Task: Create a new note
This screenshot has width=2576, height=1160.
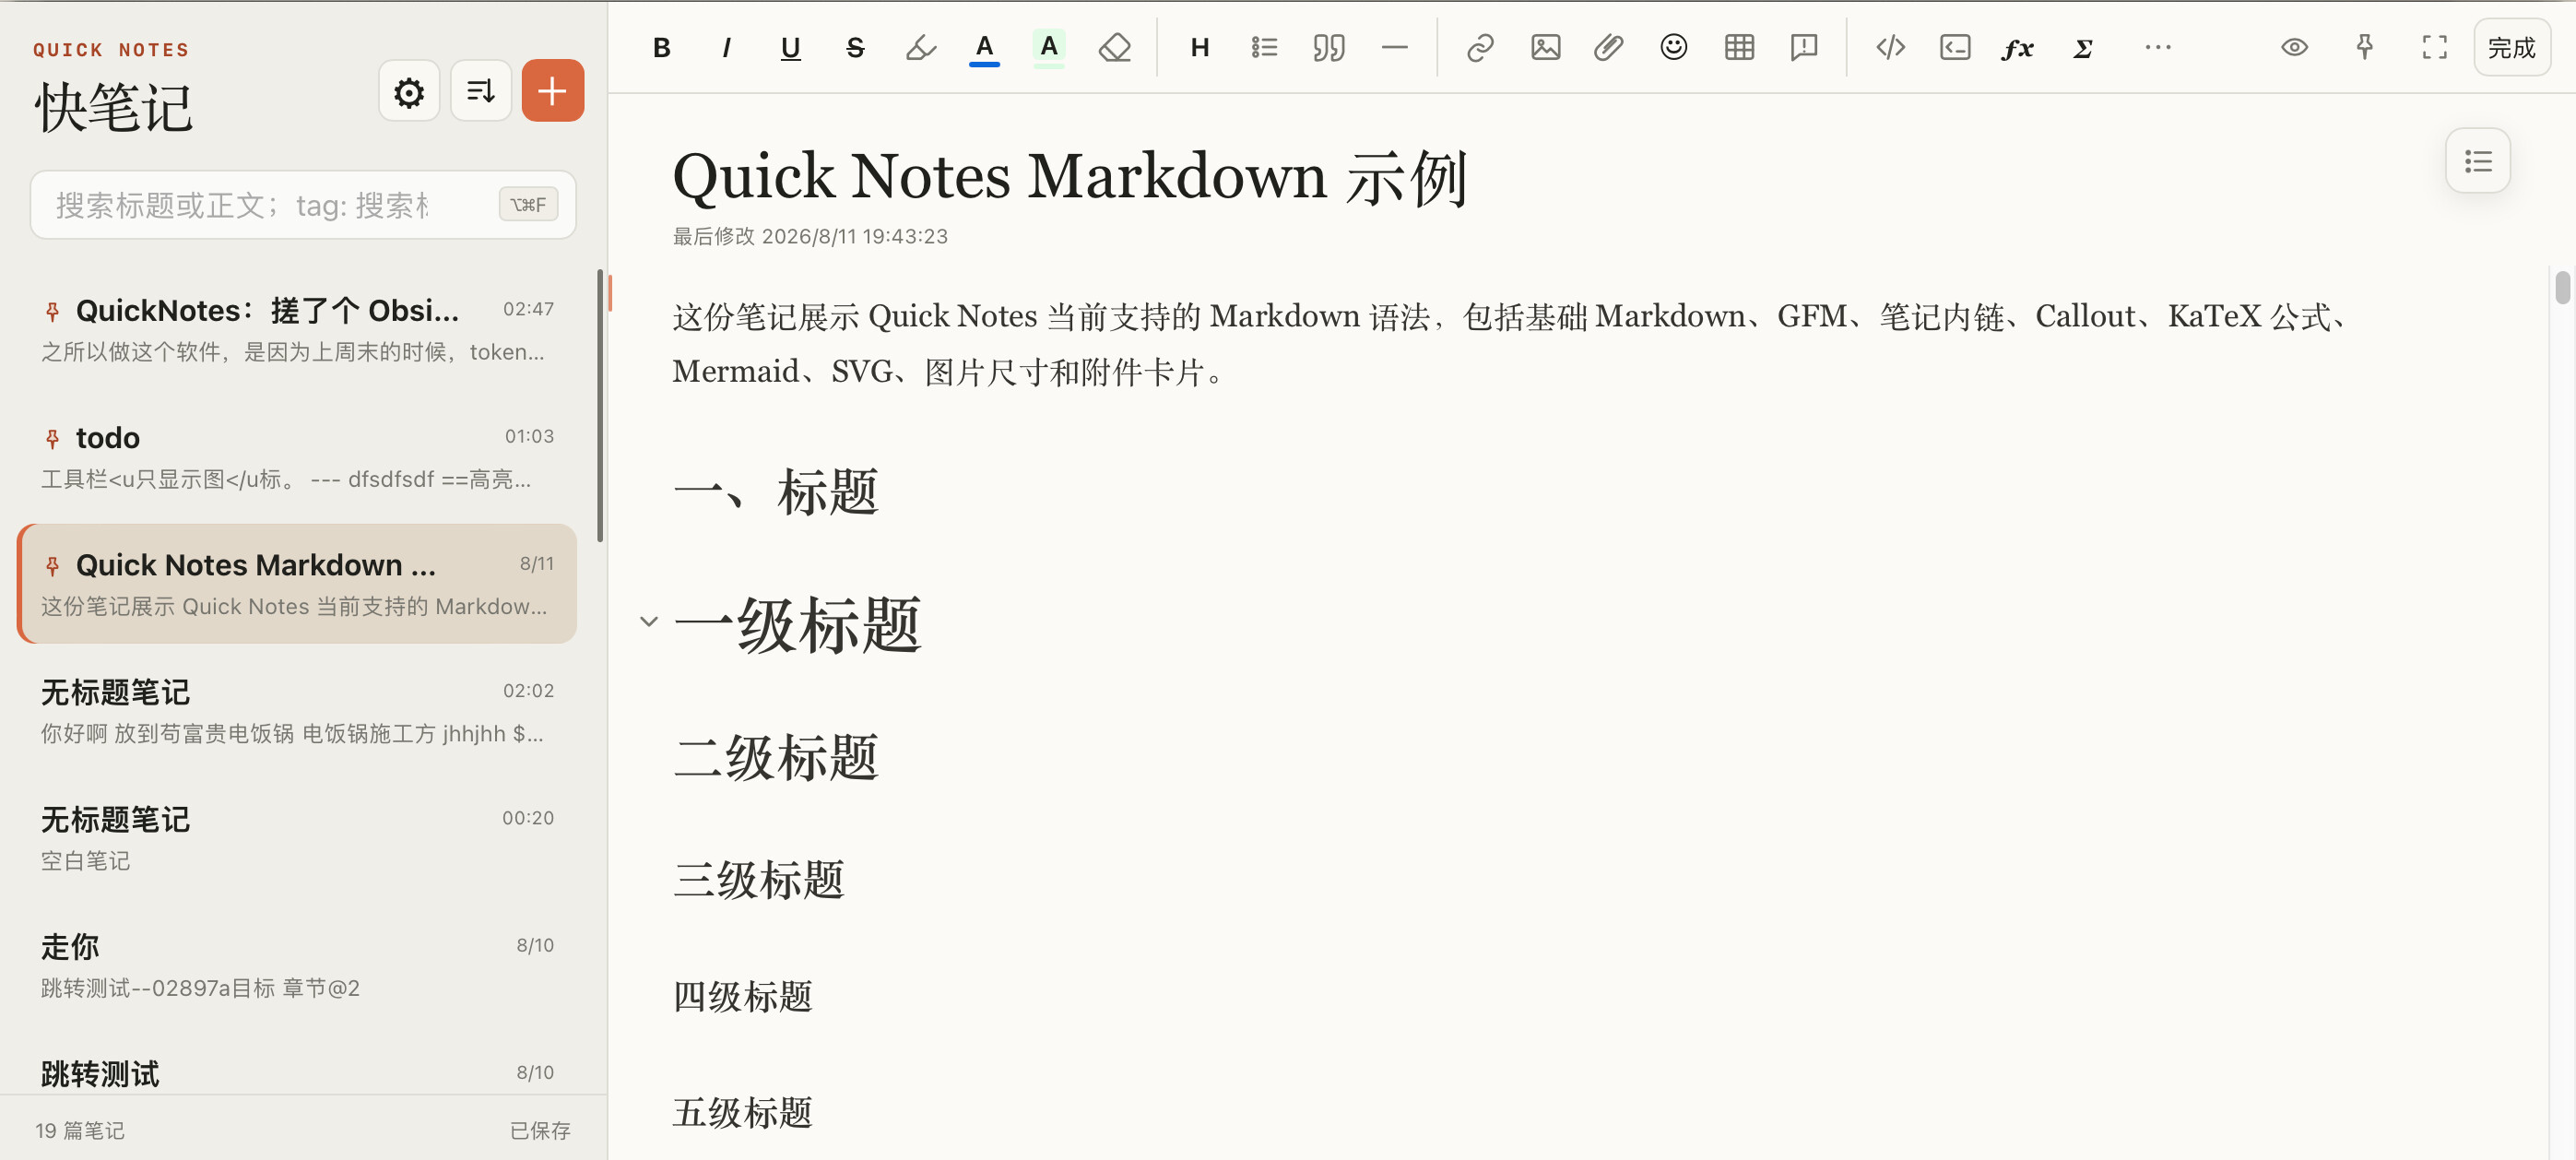Action: 553,91
